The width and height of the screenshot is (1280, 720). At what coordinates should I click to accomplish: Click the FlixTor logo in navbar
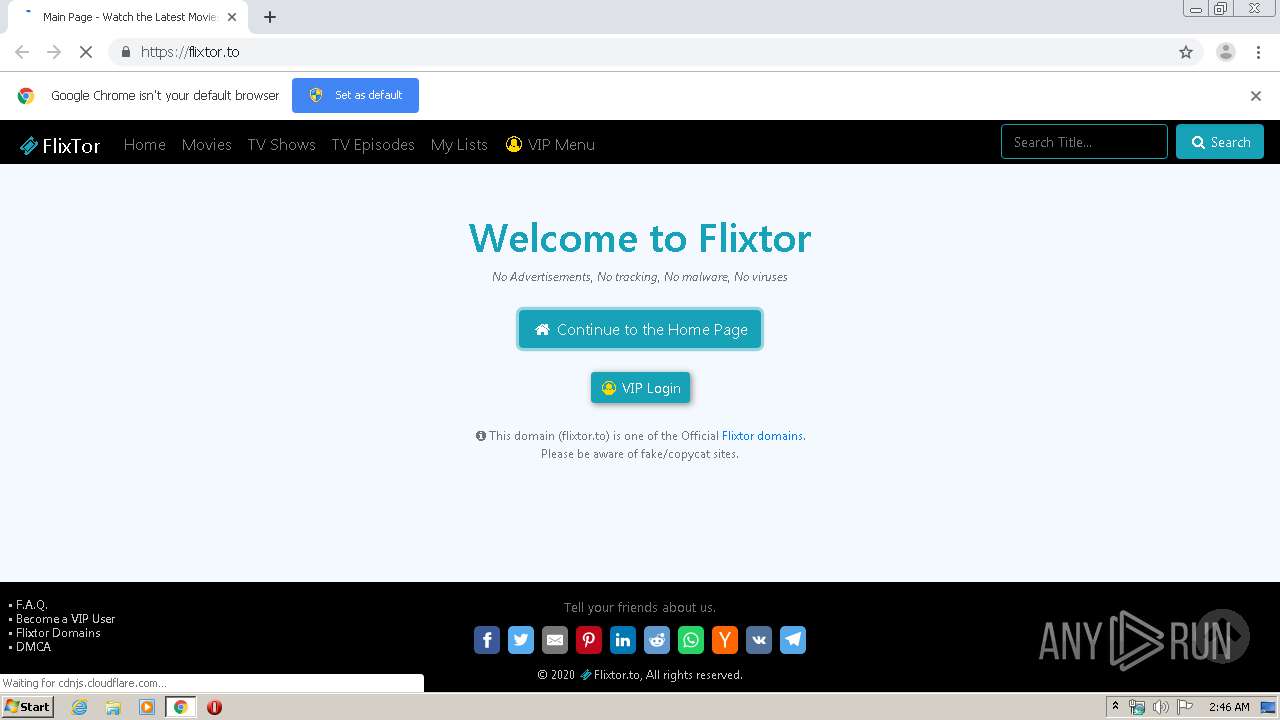[60, 145]
